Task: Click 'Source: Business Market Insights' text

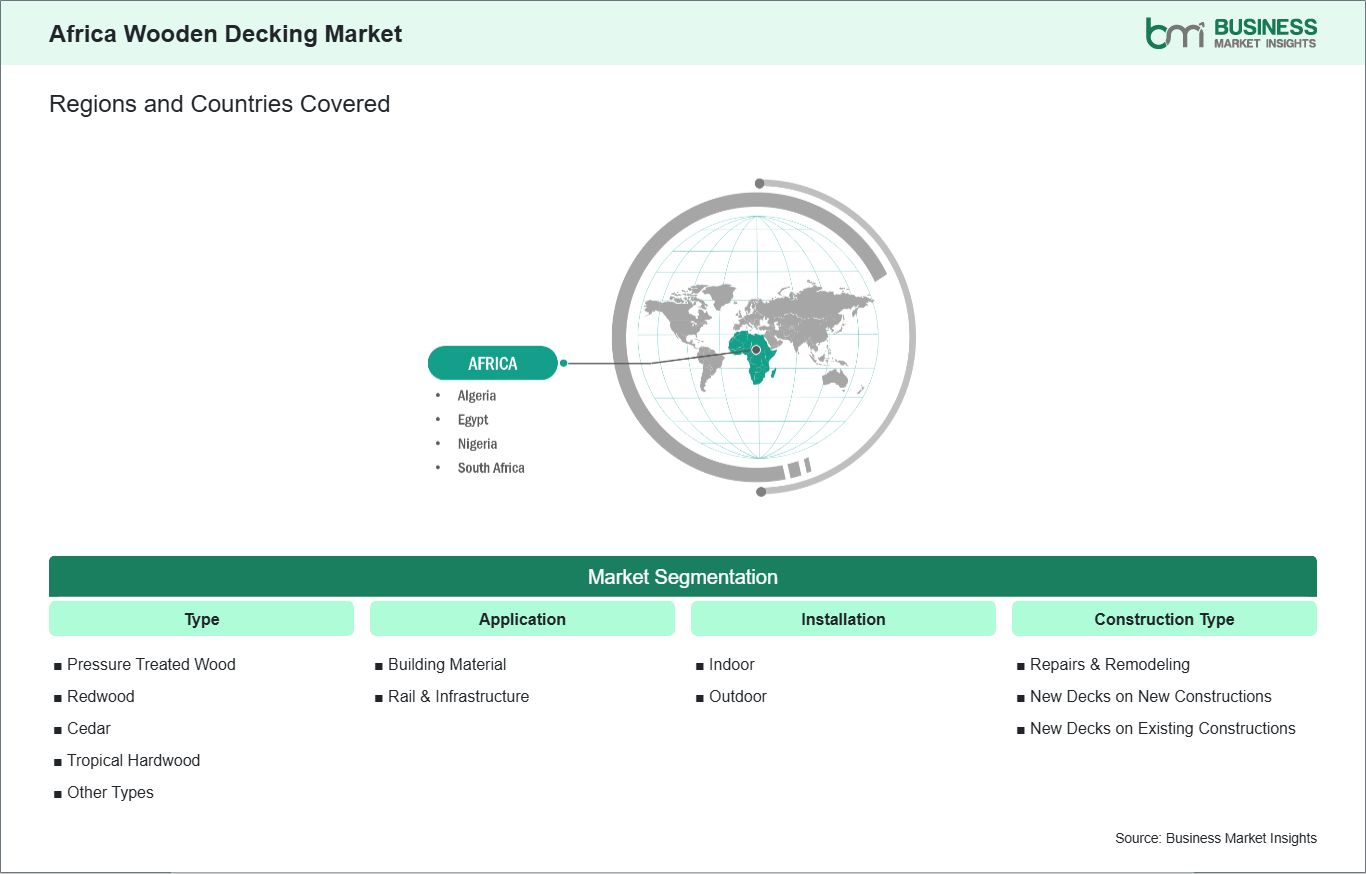Action: (1216, 838)
